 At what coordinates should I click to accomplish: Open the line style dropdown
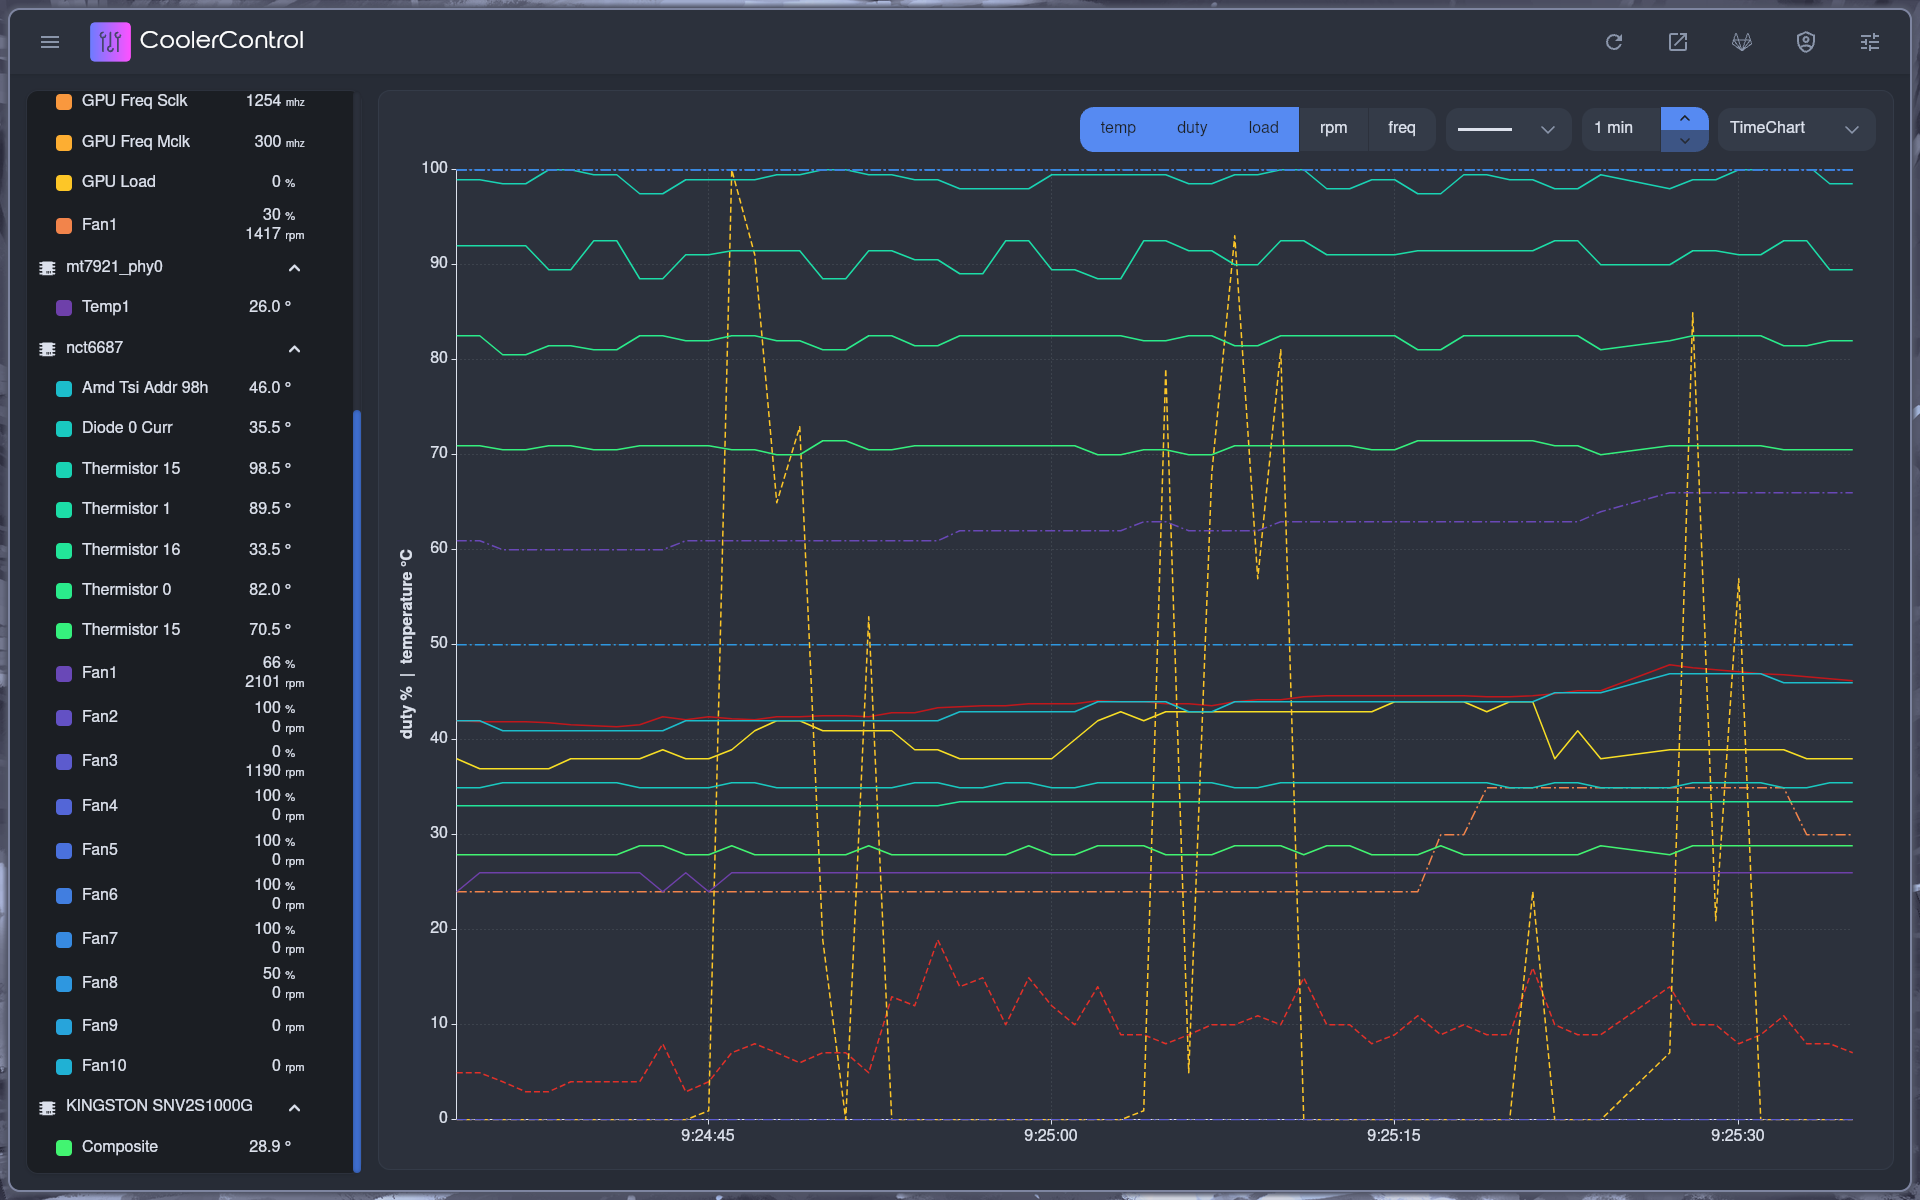[x=1507, y=129]
